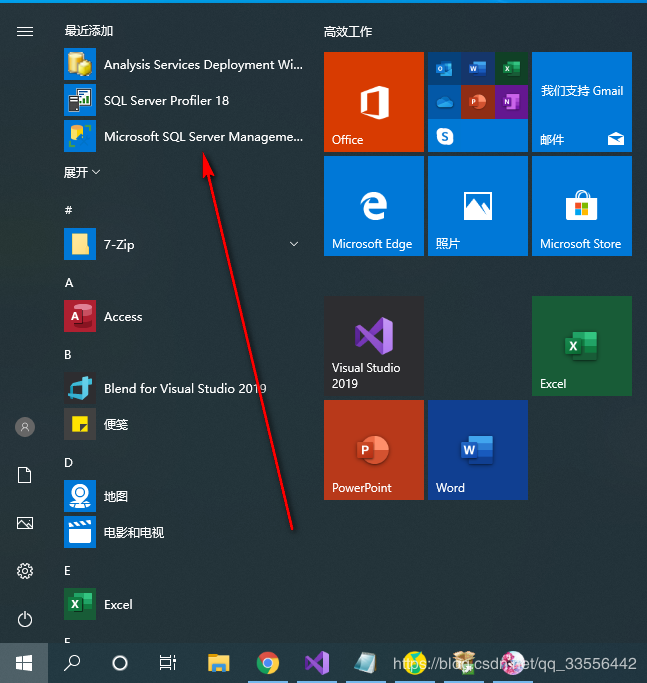Open the user account button in the sidebar
This screenshot has width=647, height=683.
coord(25,427)
